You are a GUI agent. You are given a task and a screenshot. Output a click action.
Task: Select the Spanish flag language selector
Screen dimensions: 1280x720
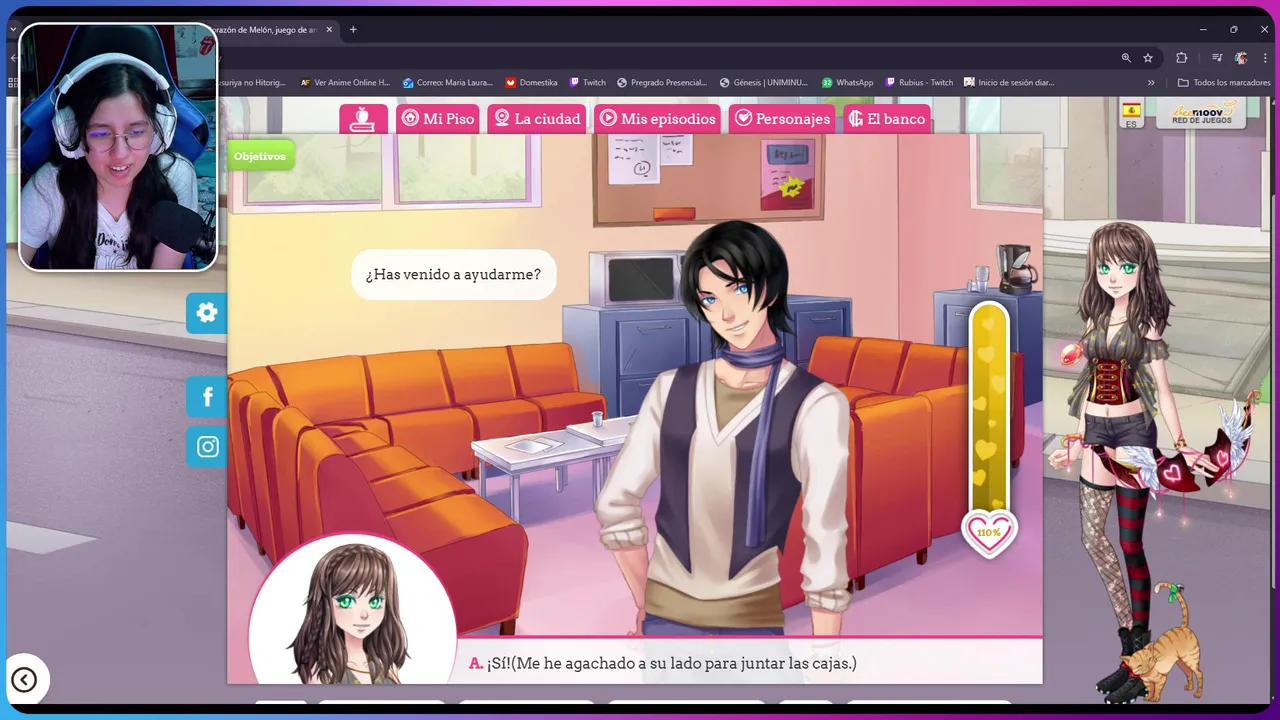click(1131, 114)
